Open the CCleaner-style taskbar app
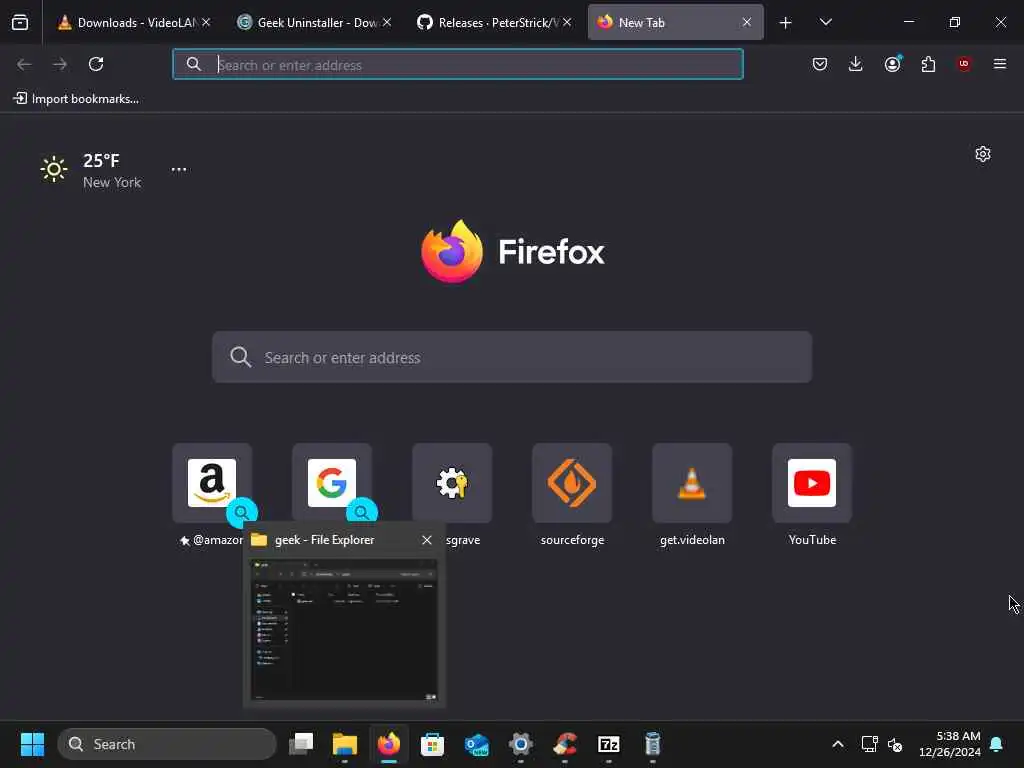Viewport: 1024px width, 768px height. click(x=565, y=744)
